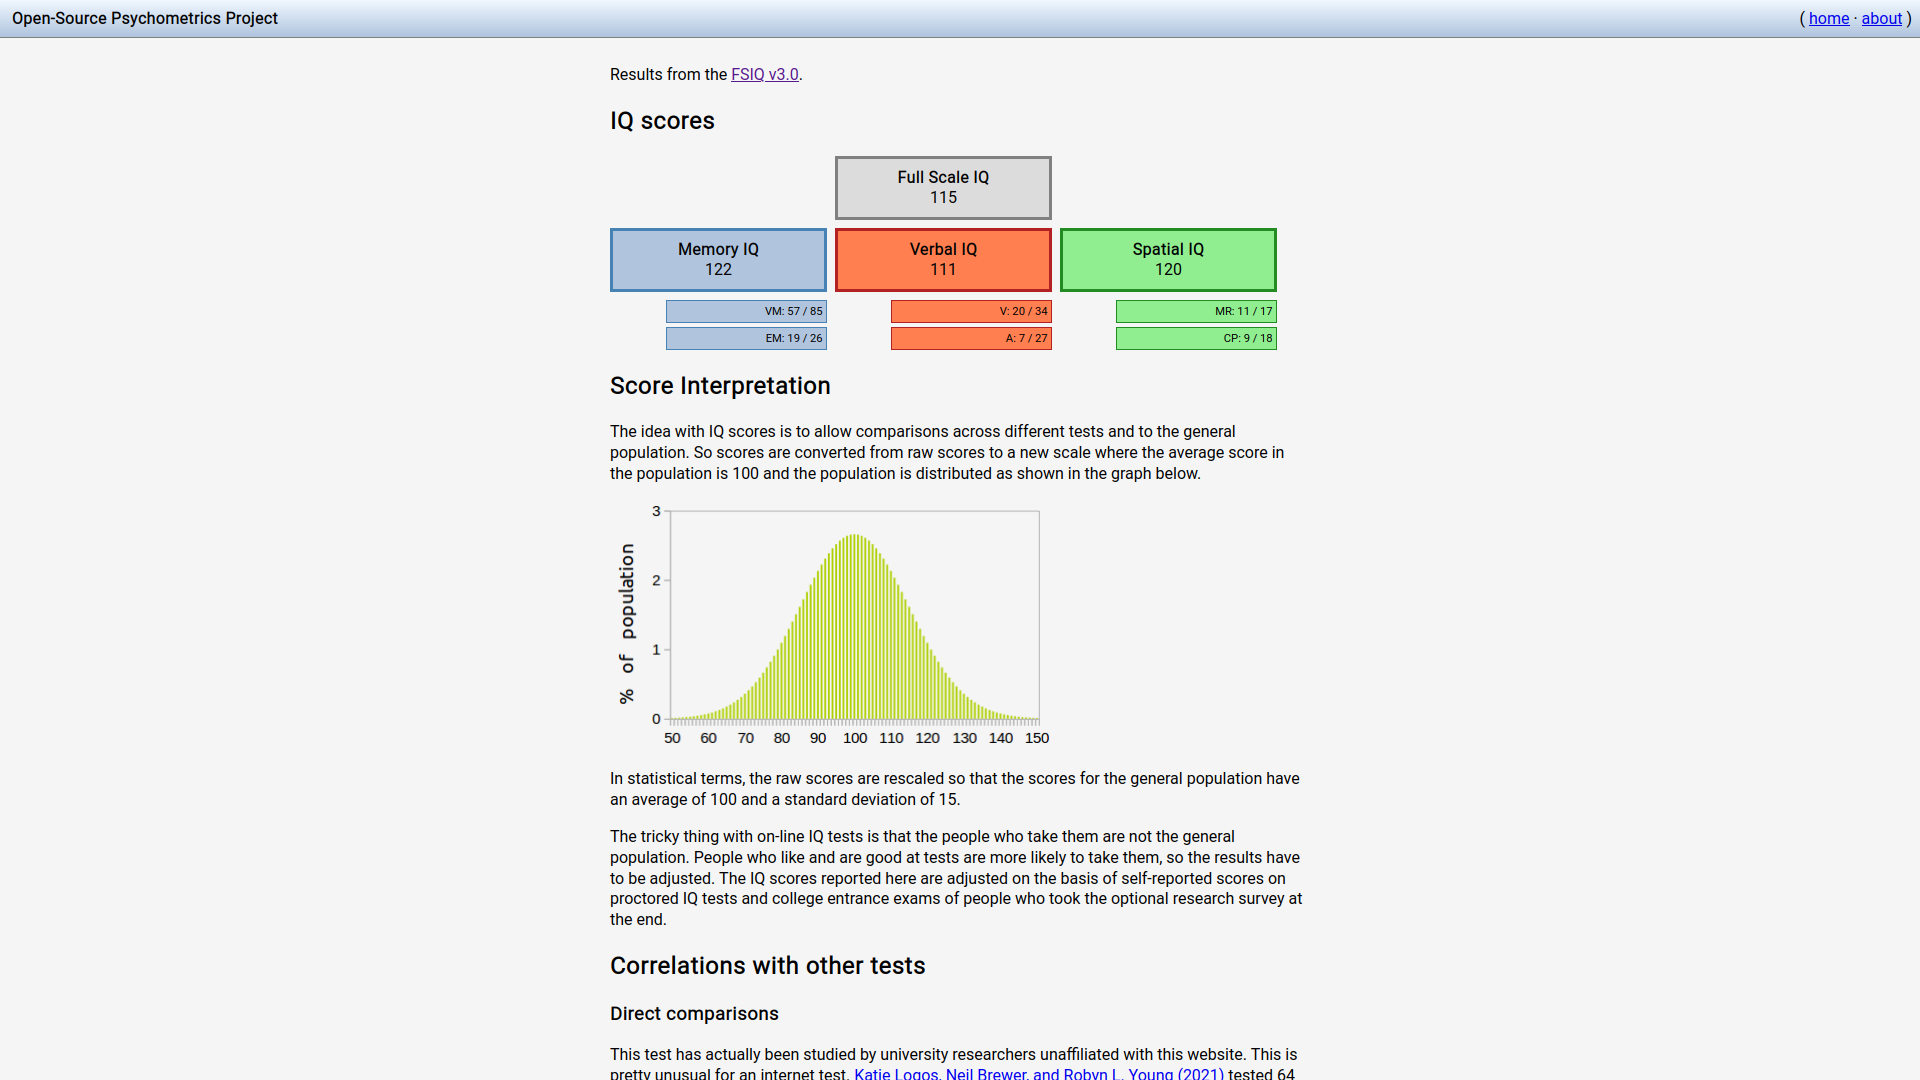Viewport: 1920px width, 1080px height.
Task: Click the Correlations with other tests heading
Action: click(767, 966)
